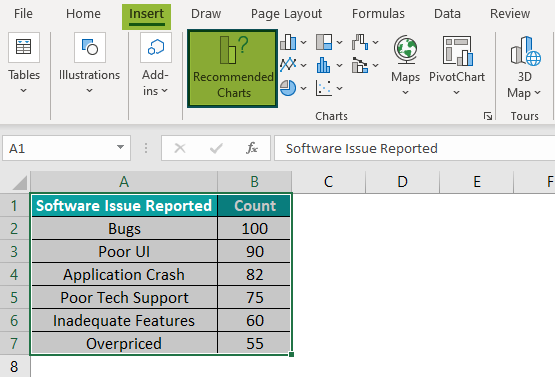
Task: Expand Pie chart dropdown arrow
Action: 303,88
